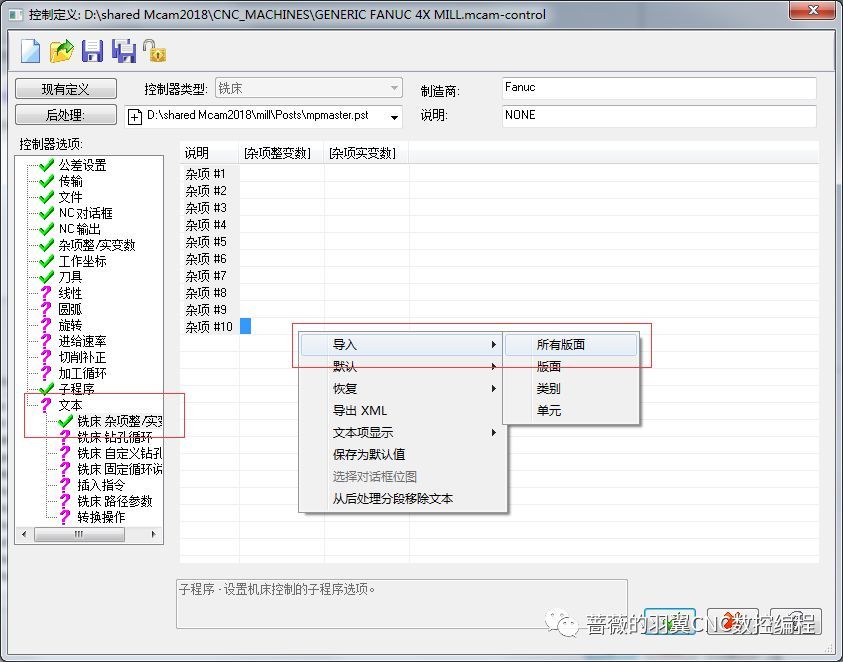The width and height of the screenshot is (843, 662).
Task: Select NC 输出 tree item
Action: coord(80,229)
